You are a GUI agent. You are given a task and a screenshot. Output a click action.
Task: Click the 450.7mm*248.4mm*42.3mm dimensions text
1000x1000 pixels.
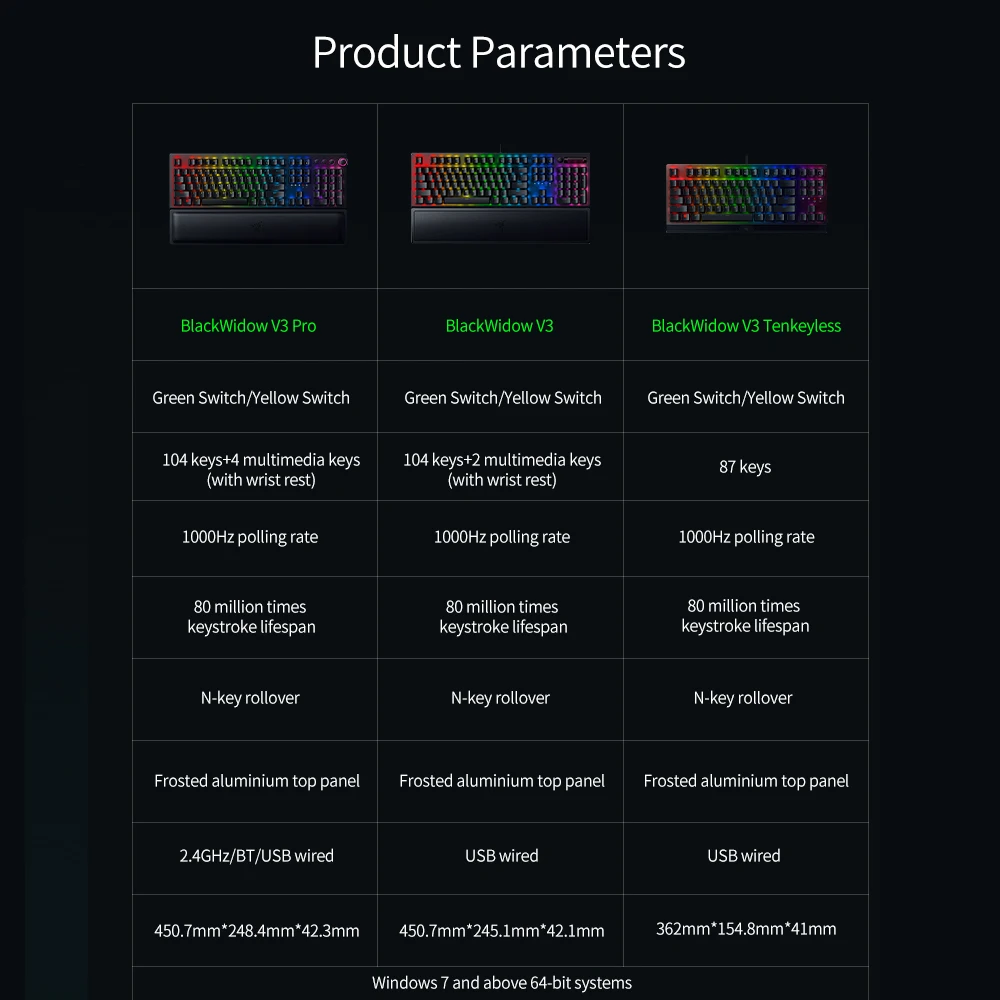(x=256, y=930)
